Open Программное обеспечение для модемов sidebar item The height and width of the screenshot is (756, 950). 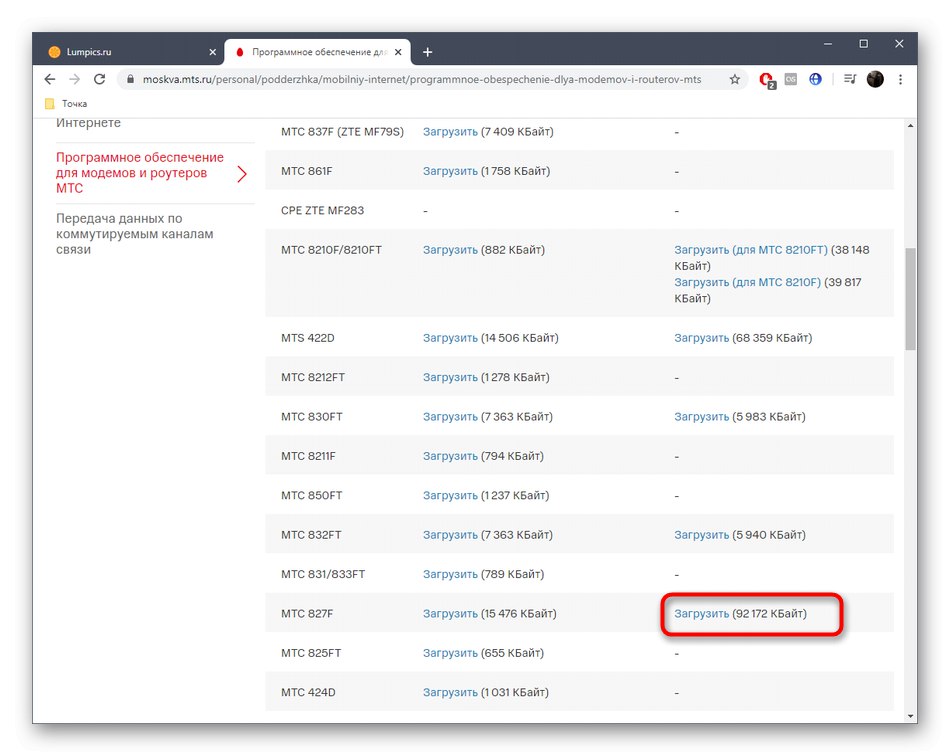click(x=140, y=173)
